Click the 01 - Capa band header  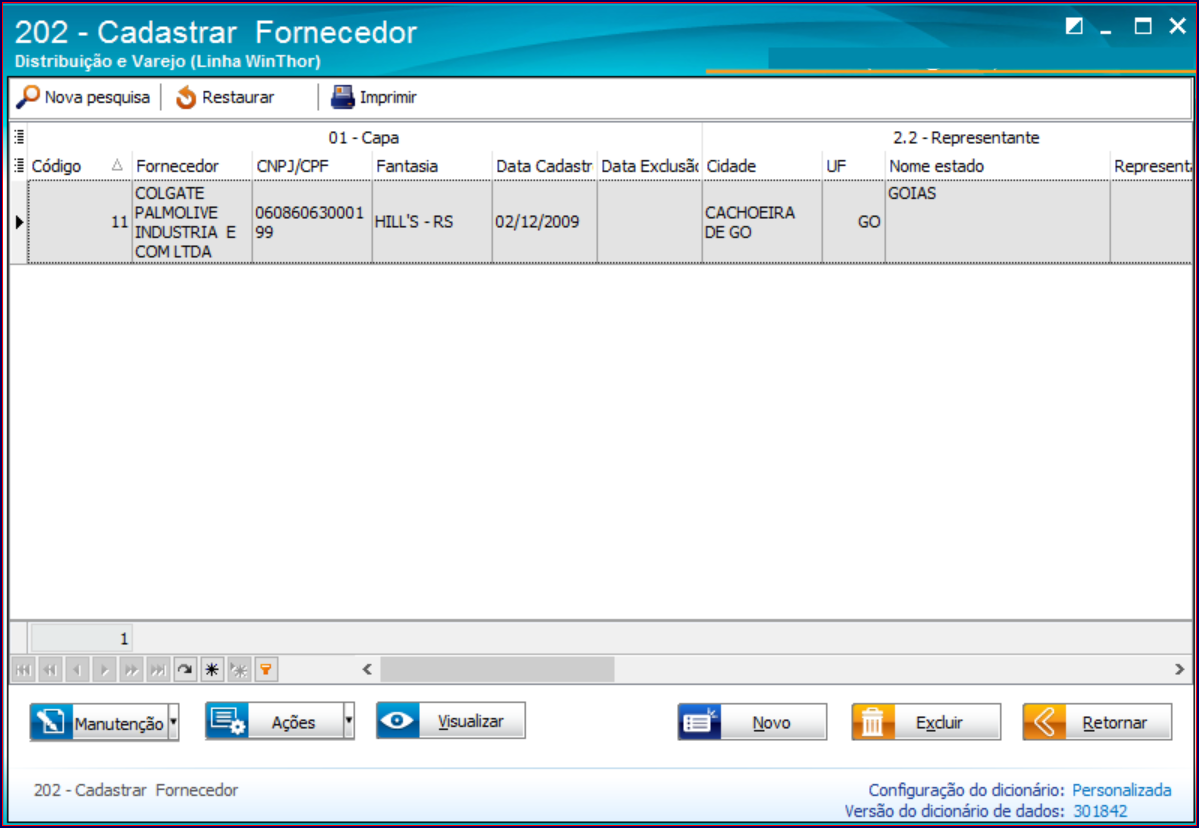[364, 138]
